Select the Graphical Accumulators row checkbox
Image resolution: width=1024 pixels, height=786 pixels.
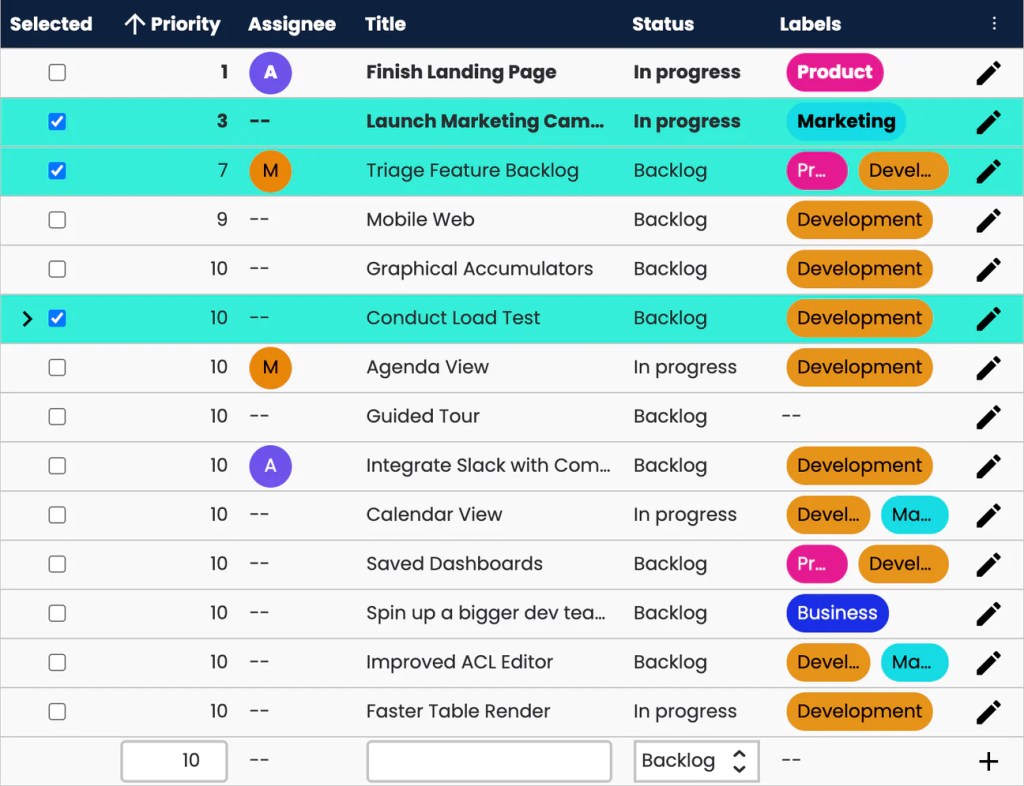click(57, 269)
